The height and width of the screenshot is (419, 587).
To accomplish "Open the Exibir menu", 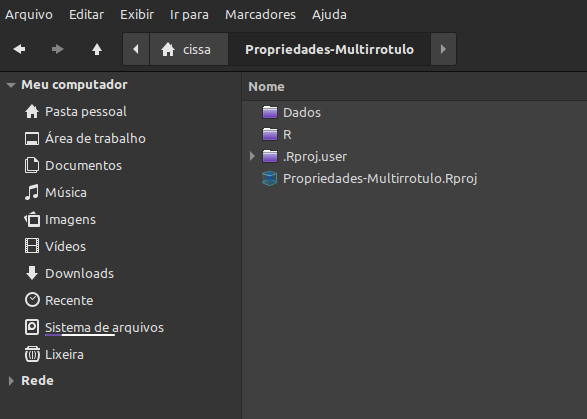I will coord(137,15).
